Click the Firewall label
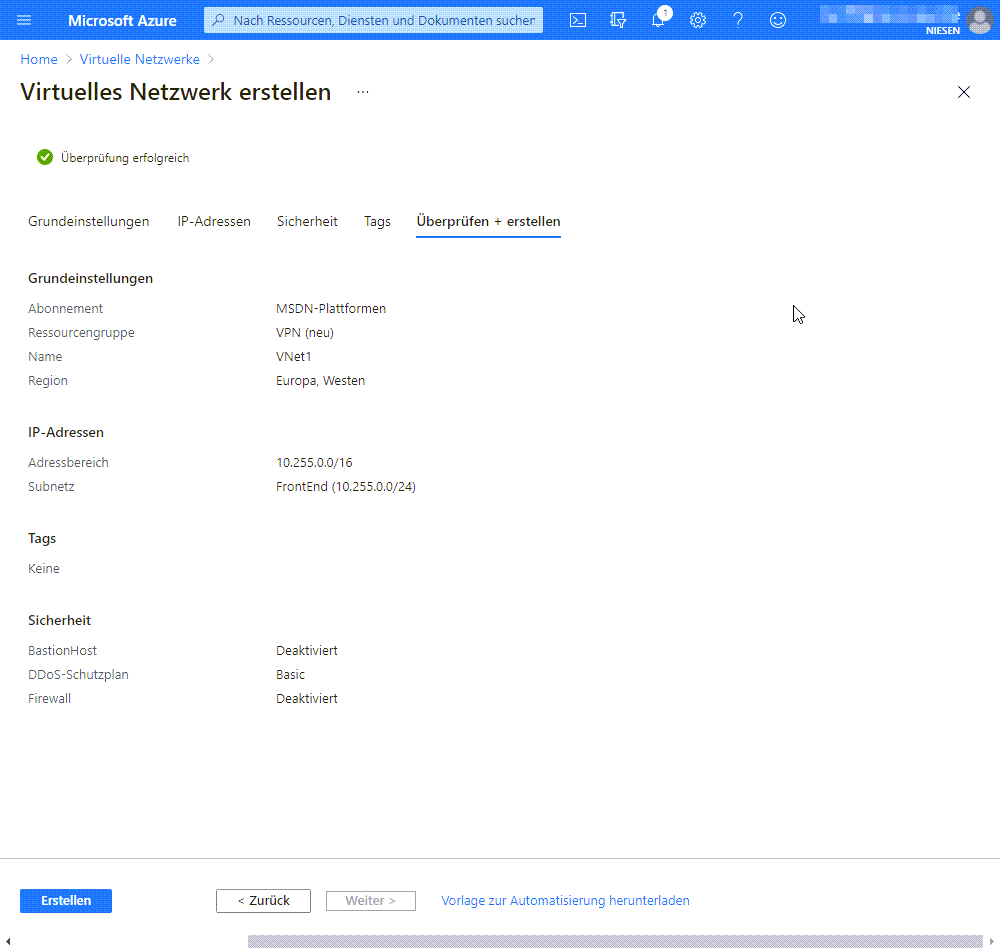The height and width of the screenshot is (950, 1000). (49, 699)
